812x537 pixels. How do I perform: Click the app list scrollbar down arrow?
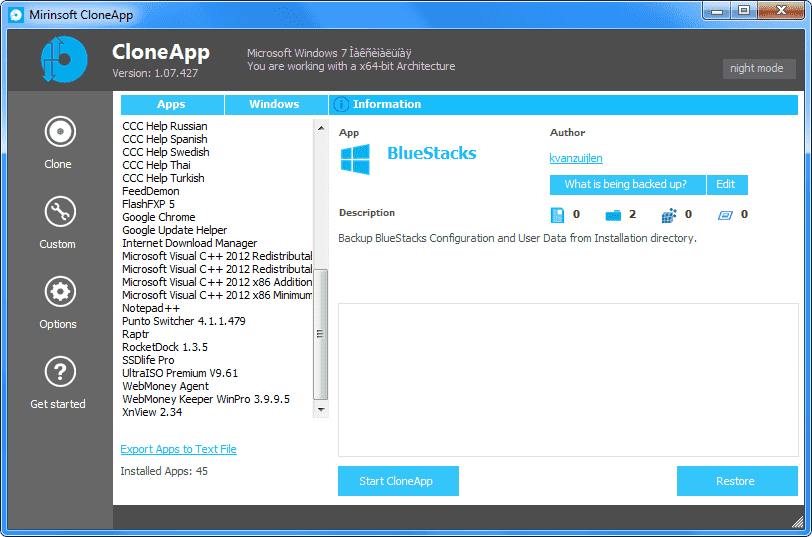click(321, 409)
